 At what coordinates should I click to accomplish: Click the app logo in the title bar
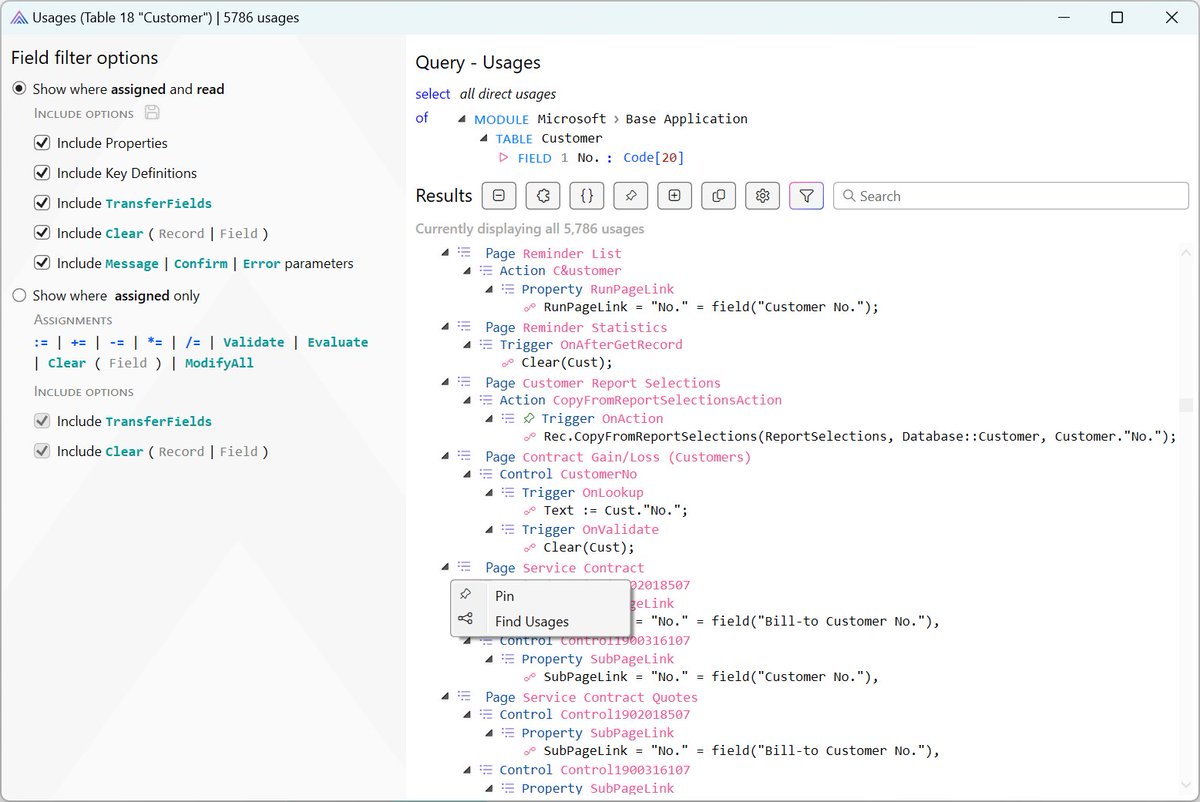click(x=18, y=18)
